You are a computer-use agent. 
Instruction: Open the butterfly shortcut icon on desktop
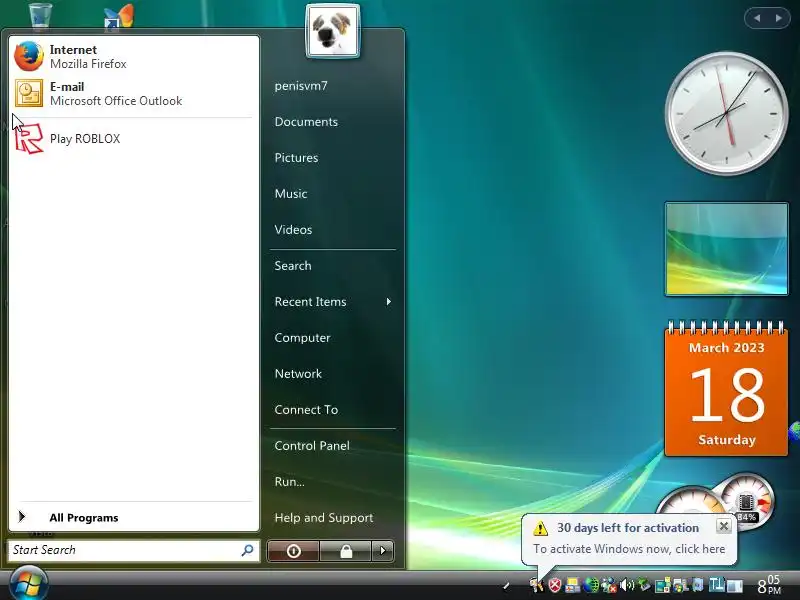119,16
